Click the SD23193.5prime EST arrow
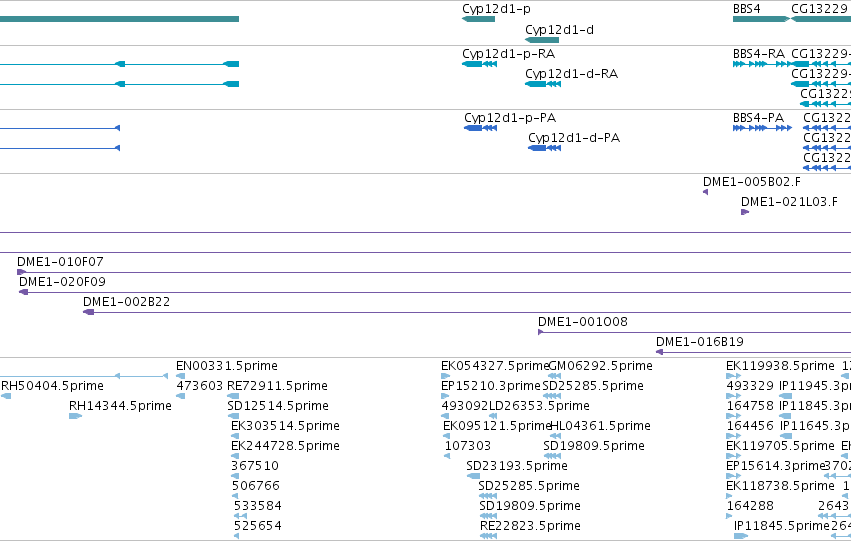The width and height of the screenshot is (851, 541). pyautogui.click(x=473, y=476)
